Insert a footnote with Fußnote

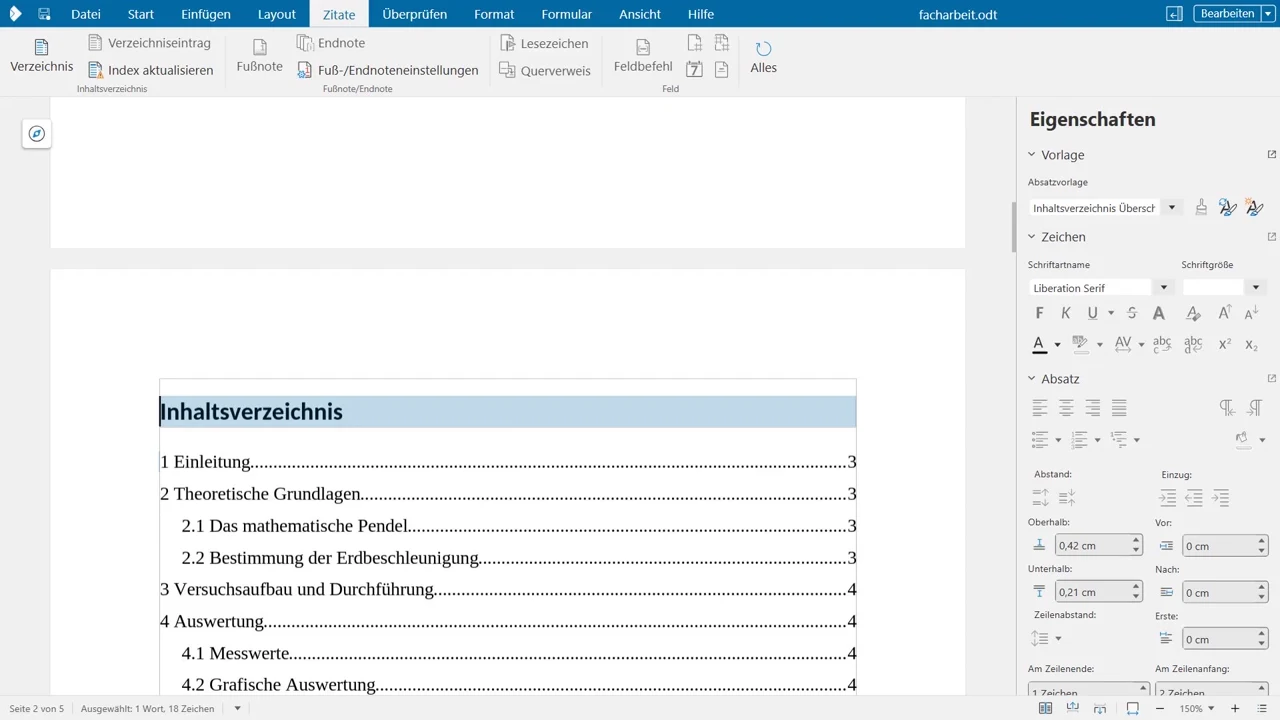pos(259,56)
